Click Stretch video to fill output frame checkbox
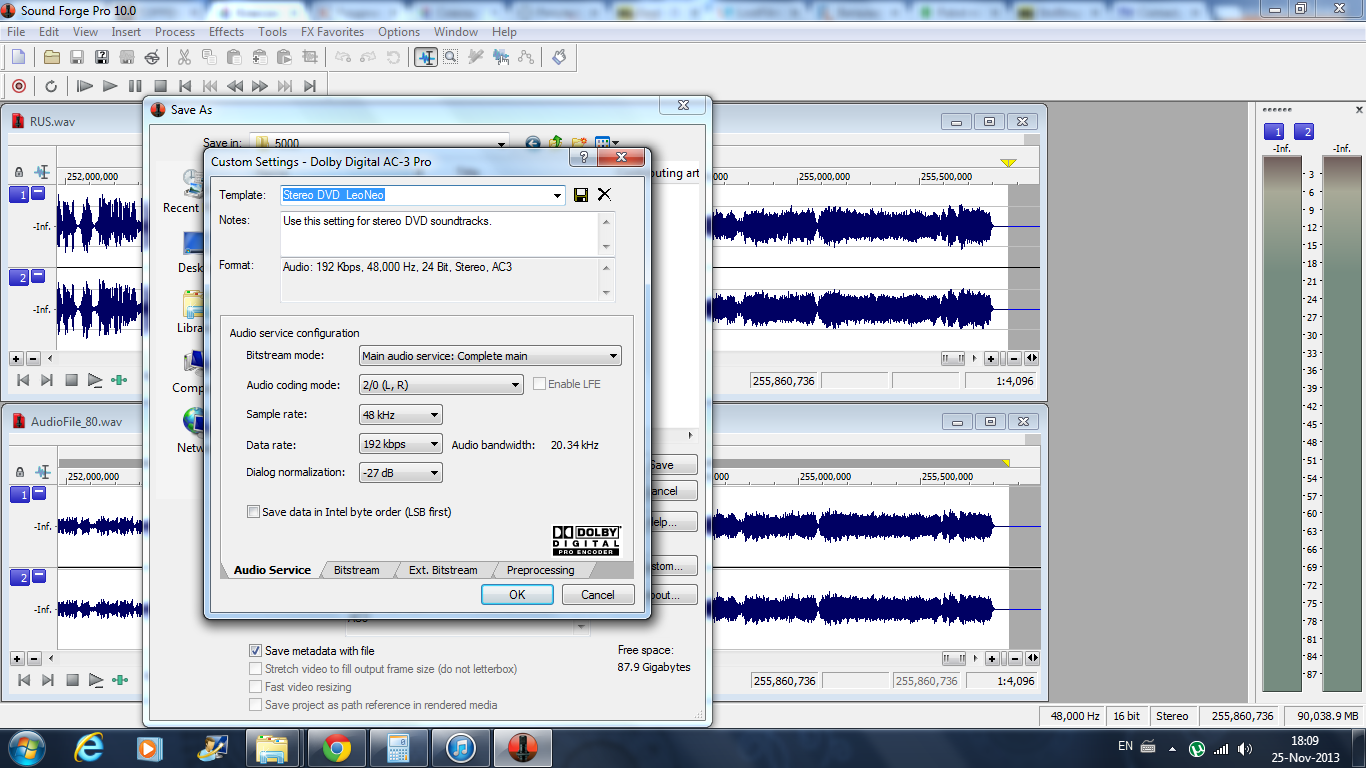 255,669
